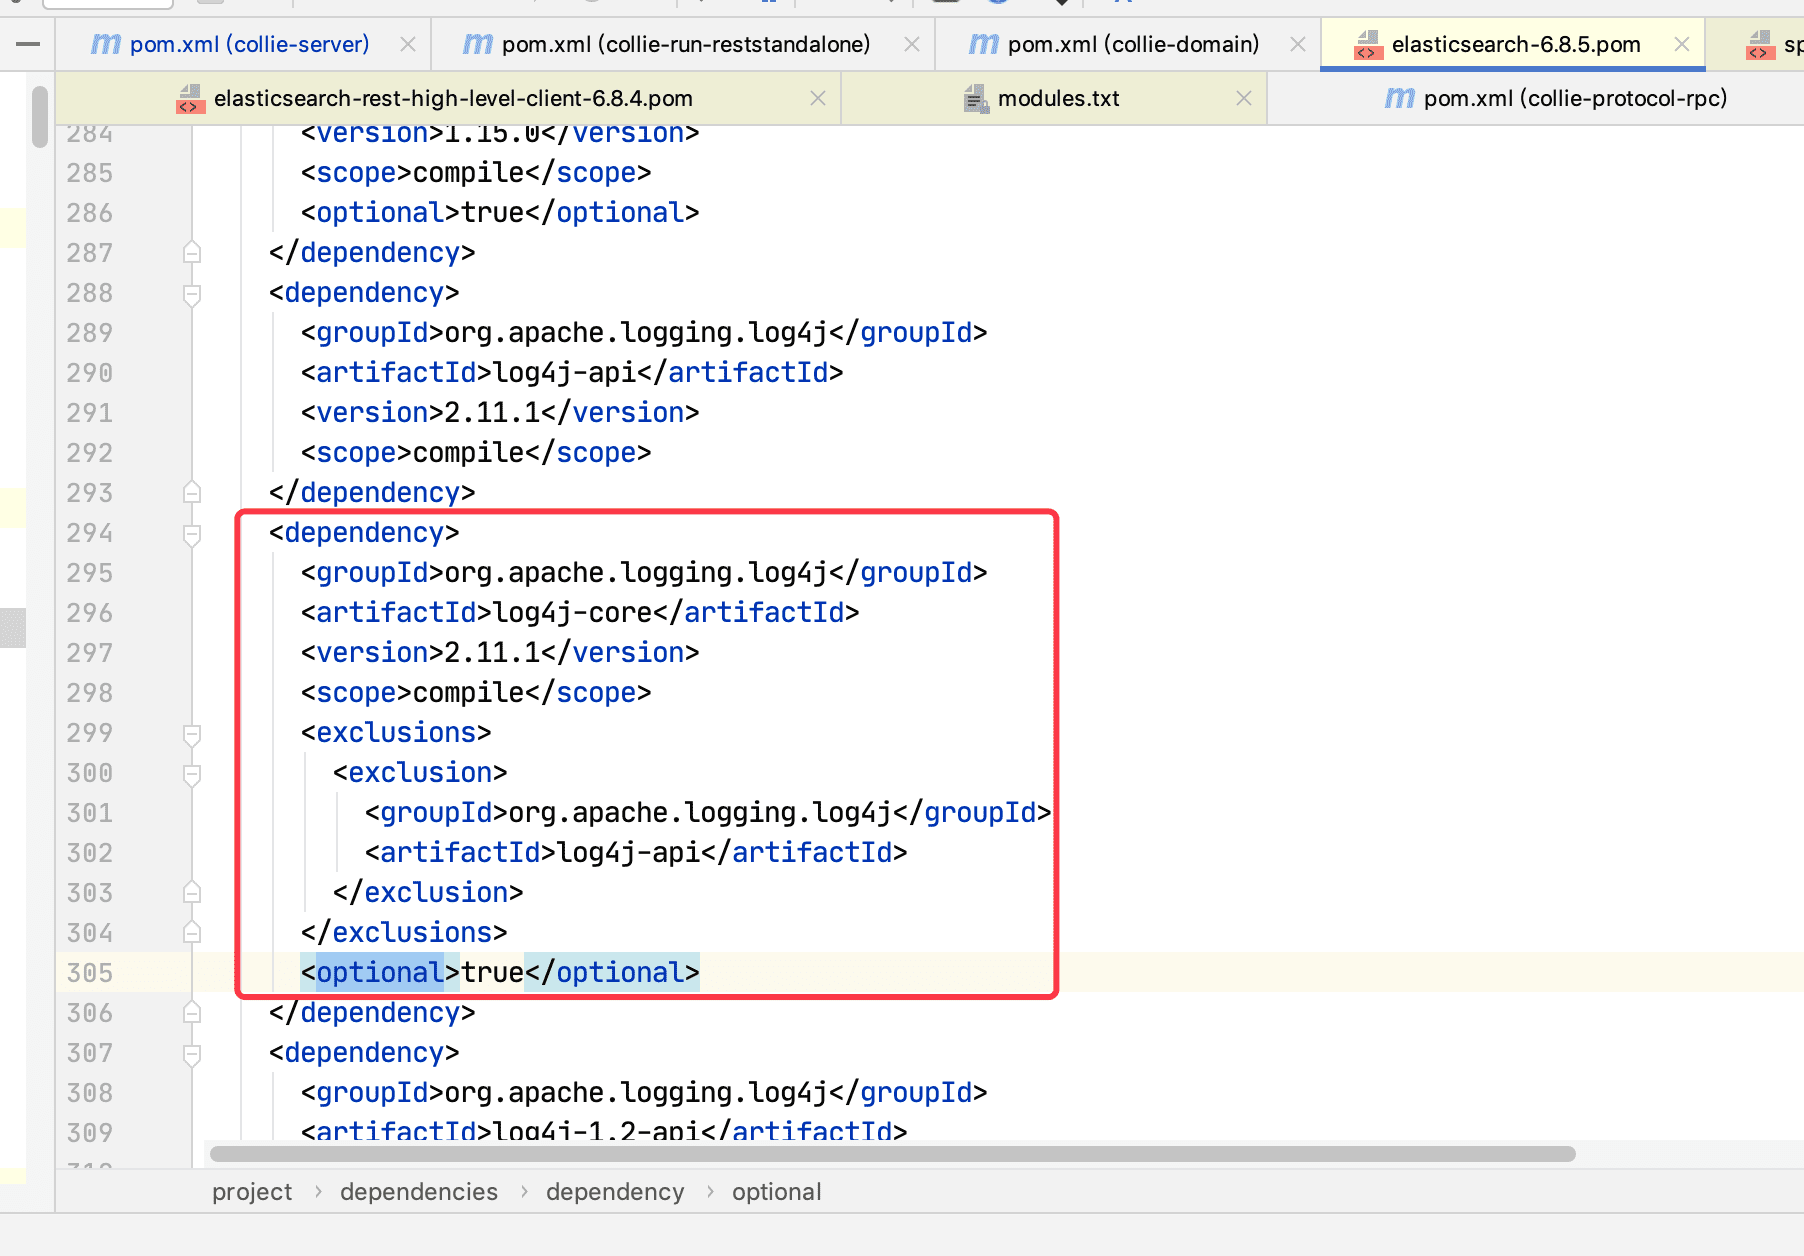The image size is (1804, 1256).
Task: Collapse fold marker at line 287
Action: point(192,252)
